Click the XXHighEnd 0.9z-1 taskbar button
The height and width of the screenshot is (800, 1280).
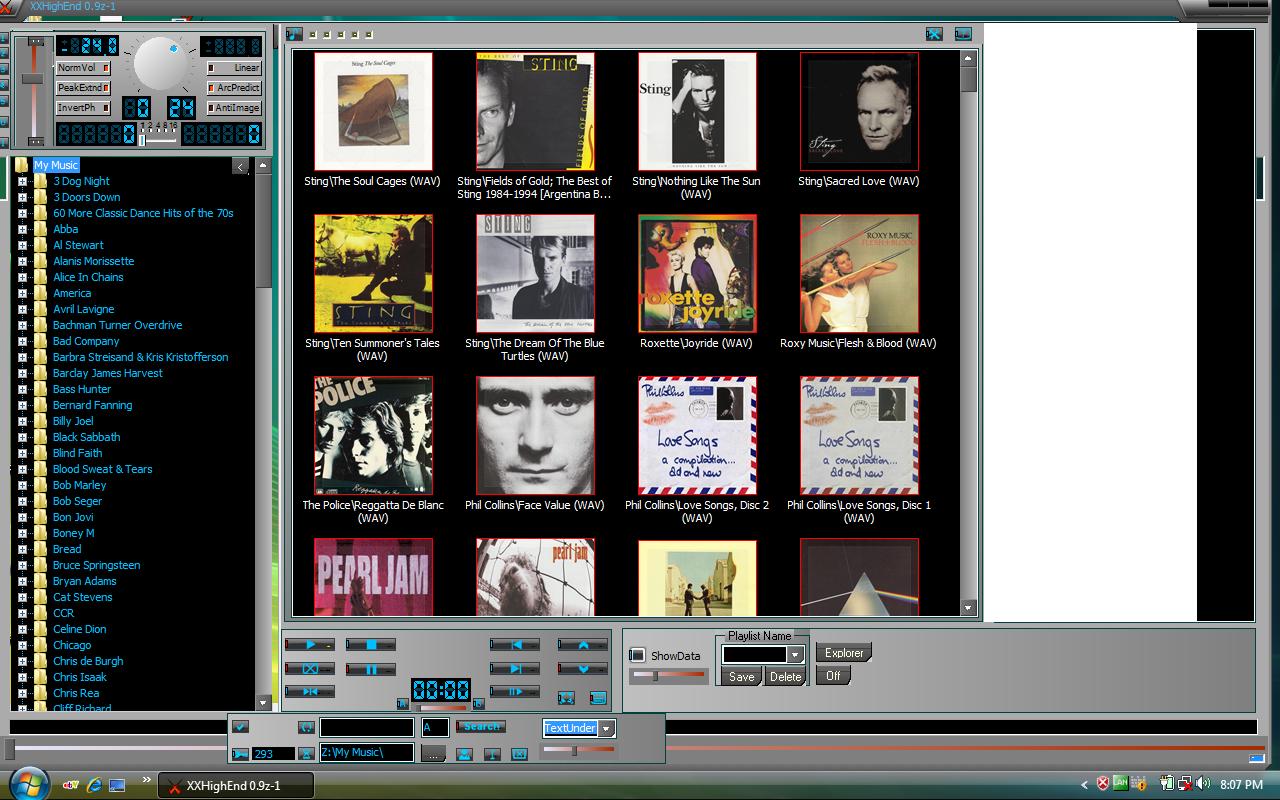point(235,785)
